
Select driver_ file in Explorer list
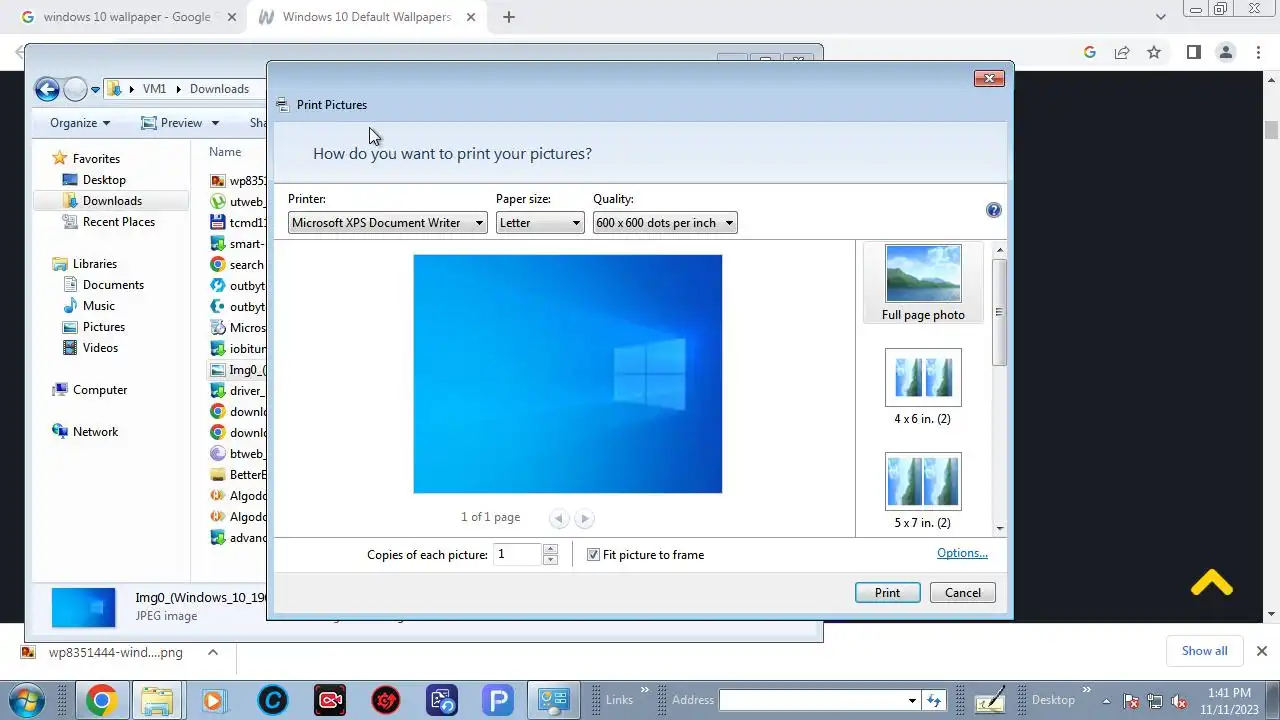pos(237,391)
